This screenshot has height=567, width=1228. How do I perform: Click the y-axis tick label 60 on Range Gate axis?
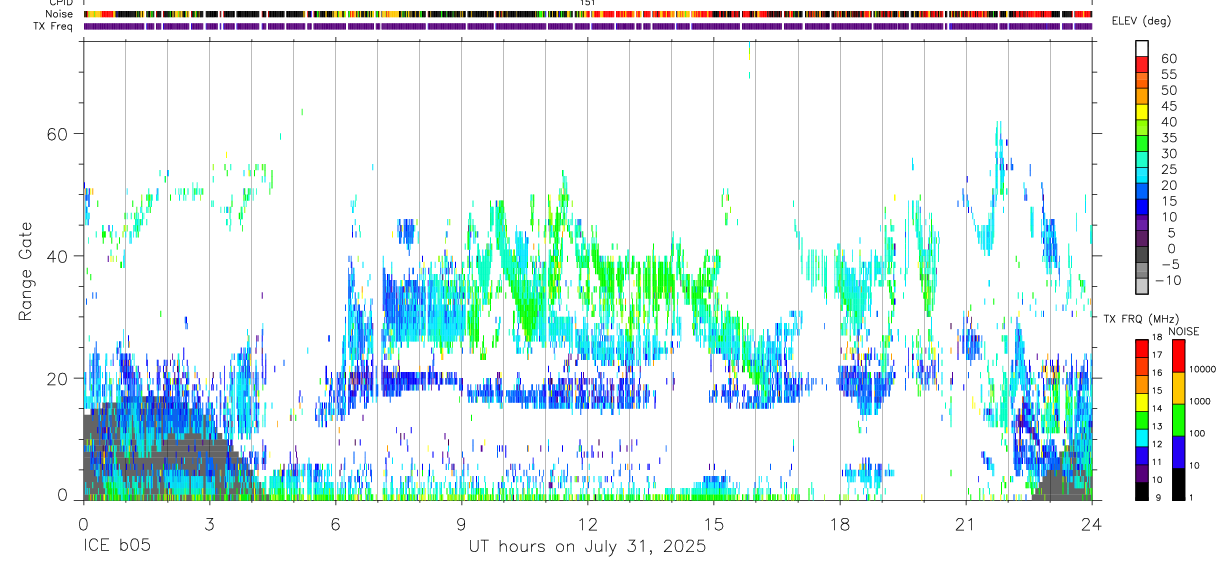[59, 134]
